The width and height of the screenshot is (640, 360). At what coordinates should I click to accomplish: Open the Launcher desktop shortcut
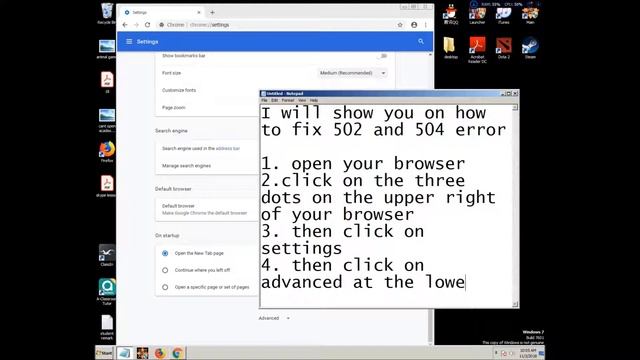tap(477, 15)
